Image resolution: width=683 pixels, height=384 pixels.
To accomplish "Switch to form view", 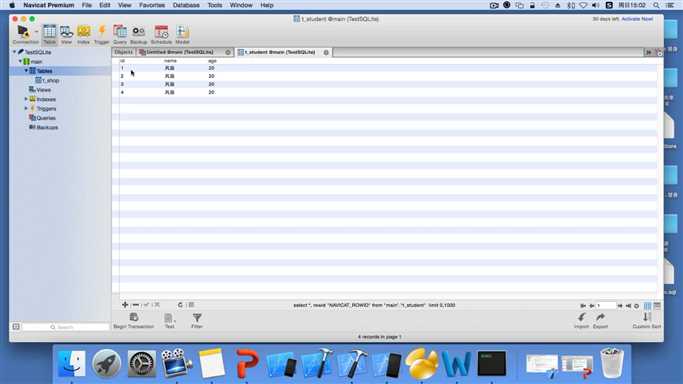I will [657, 306].
